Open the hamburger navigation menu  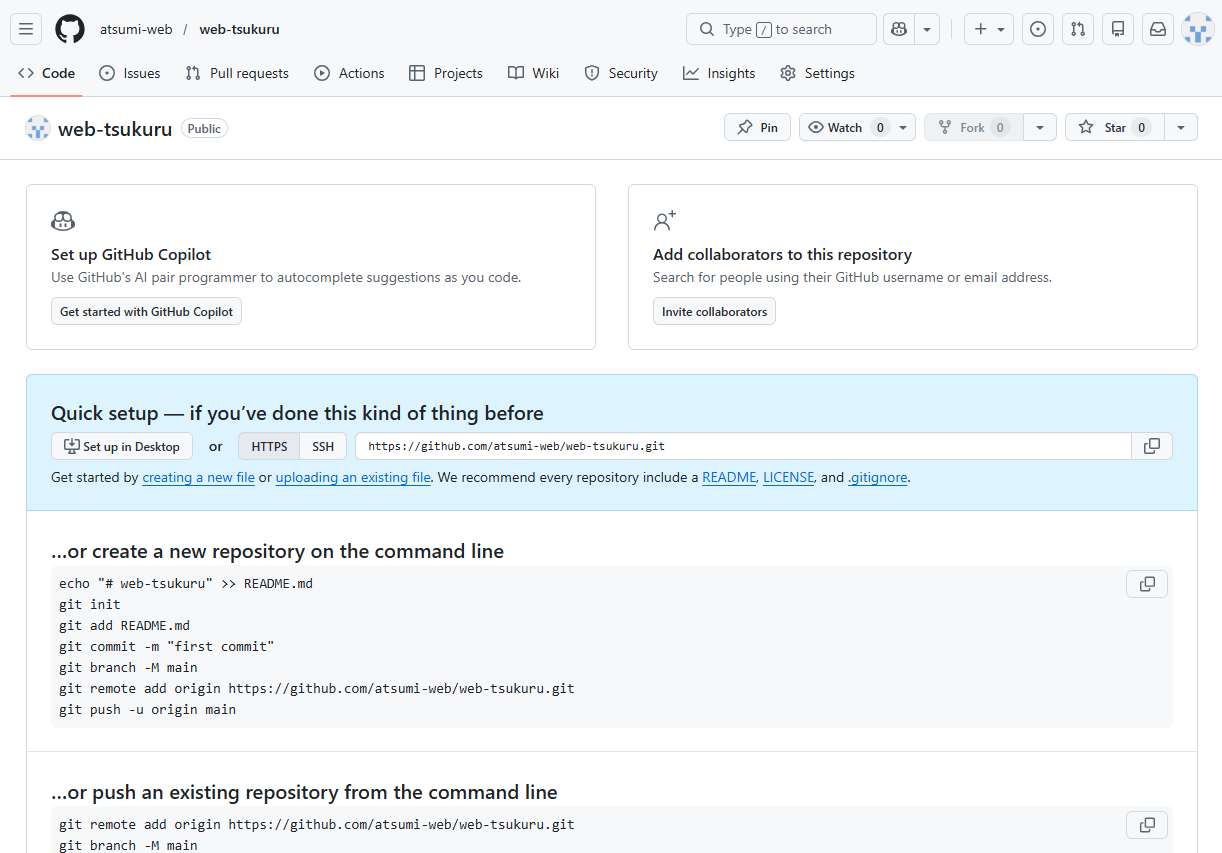point(26,29)
